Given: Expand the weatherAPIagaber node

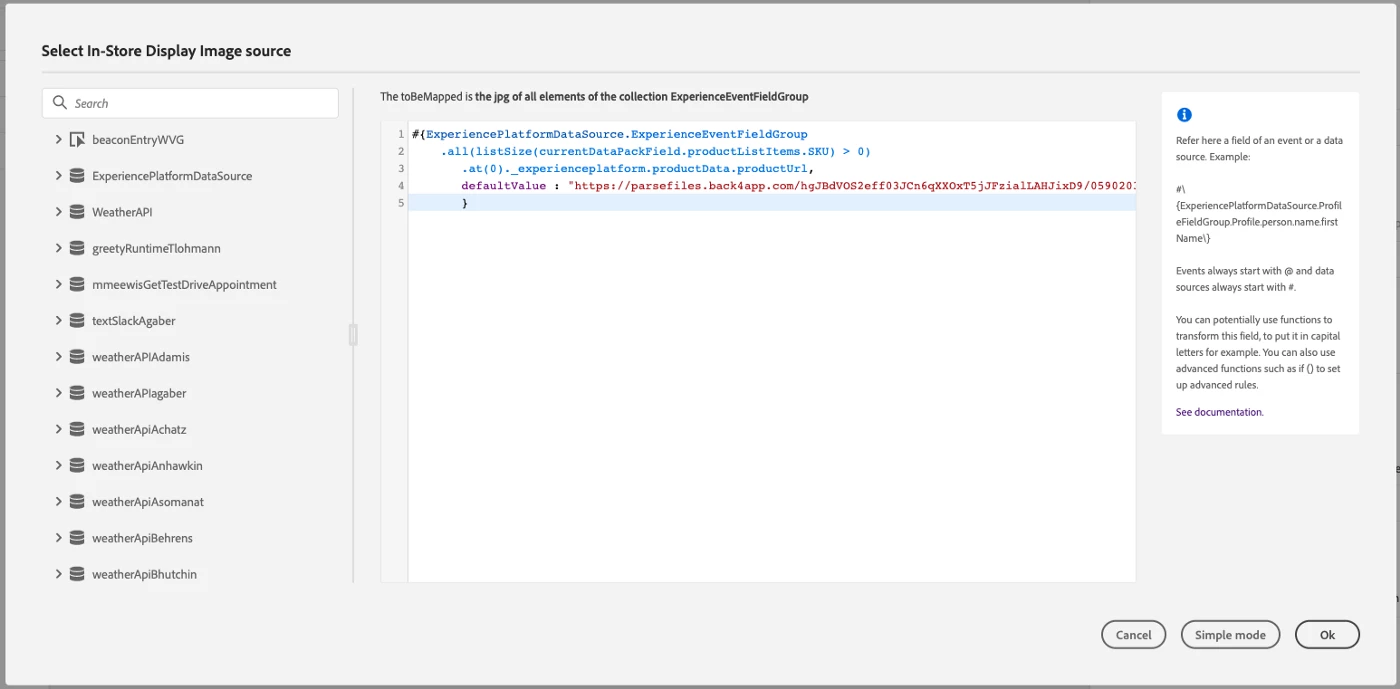Looking at the screenshot, I should pos(59,393).
